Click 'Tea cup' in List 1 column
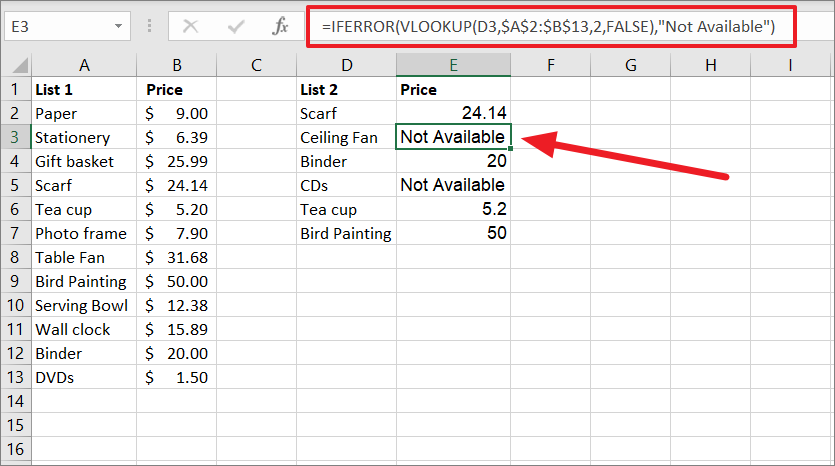835x466 pixels. [x=84, y=209]
